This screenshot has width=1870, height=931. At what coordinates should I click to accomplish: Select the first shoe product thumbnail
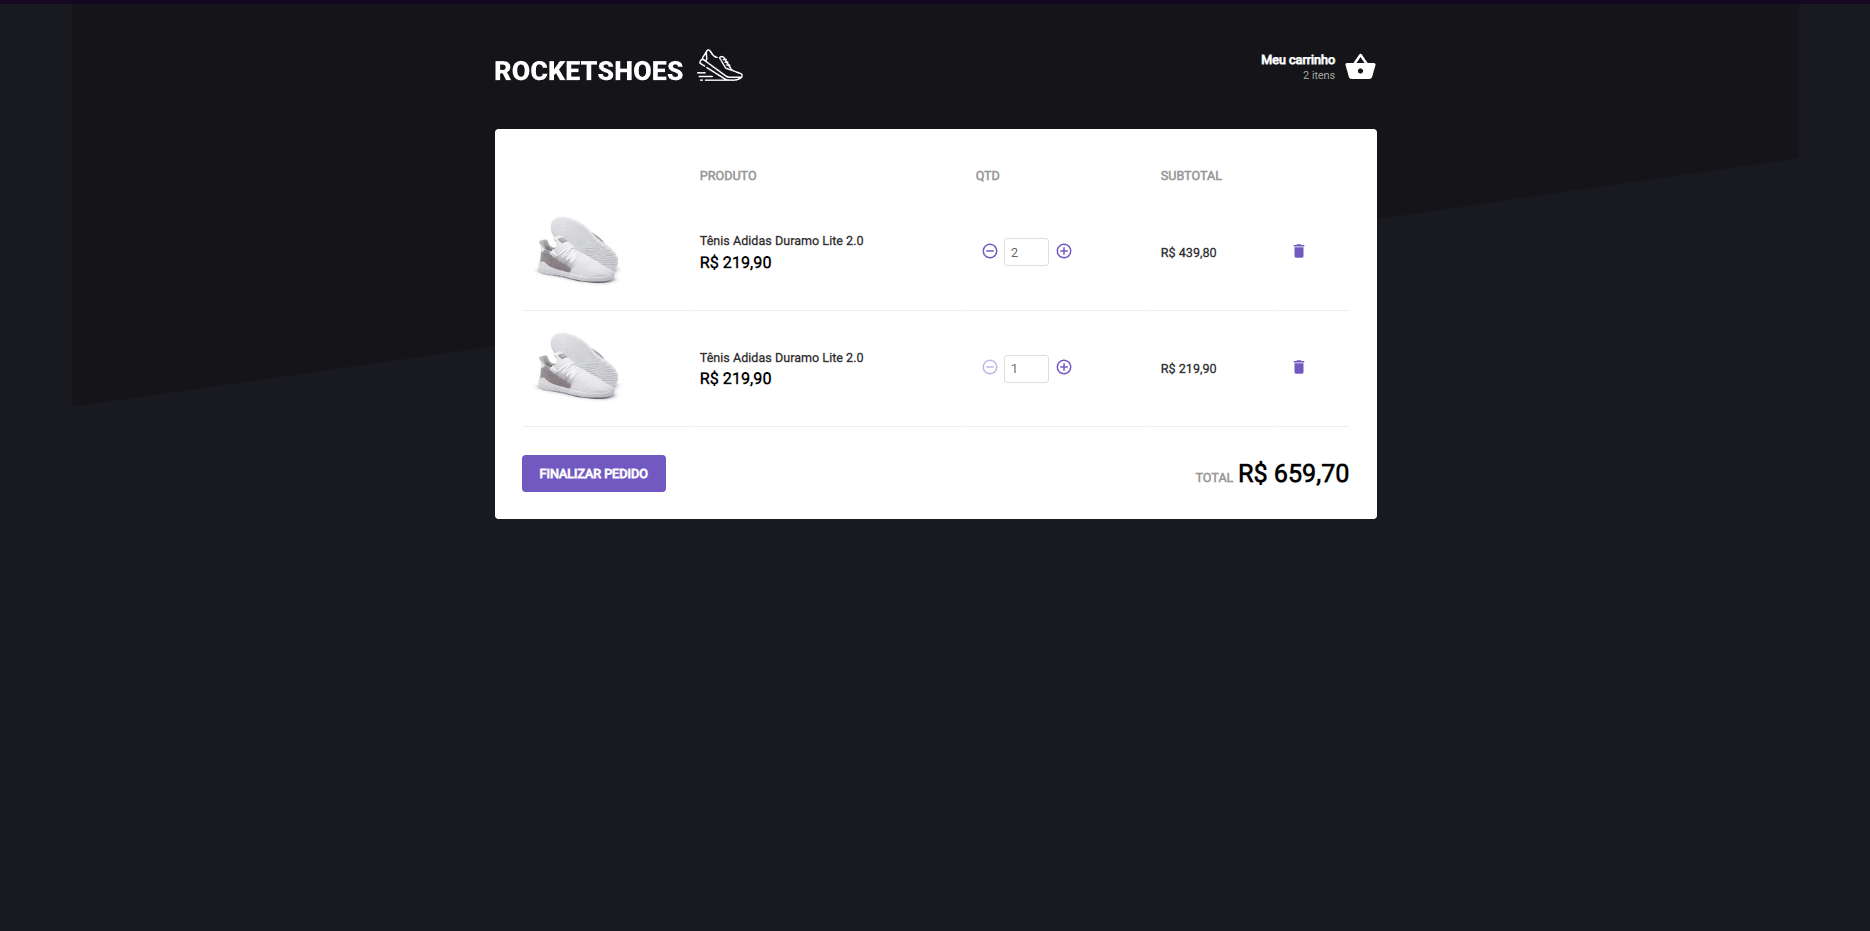tap(578, 251)
